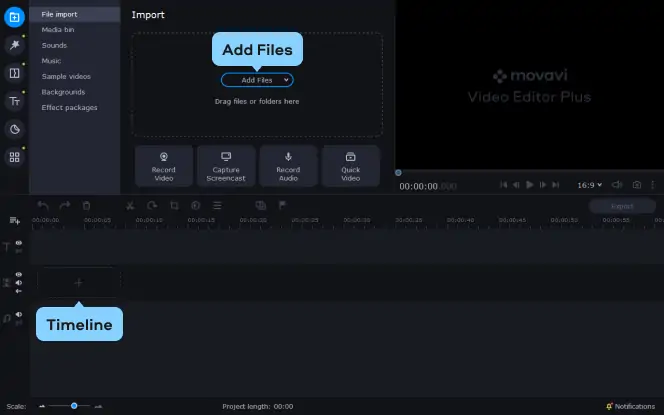Screen dimensions: 664x415
Task: Open Notifications in status bar
Action: point(631,407)
